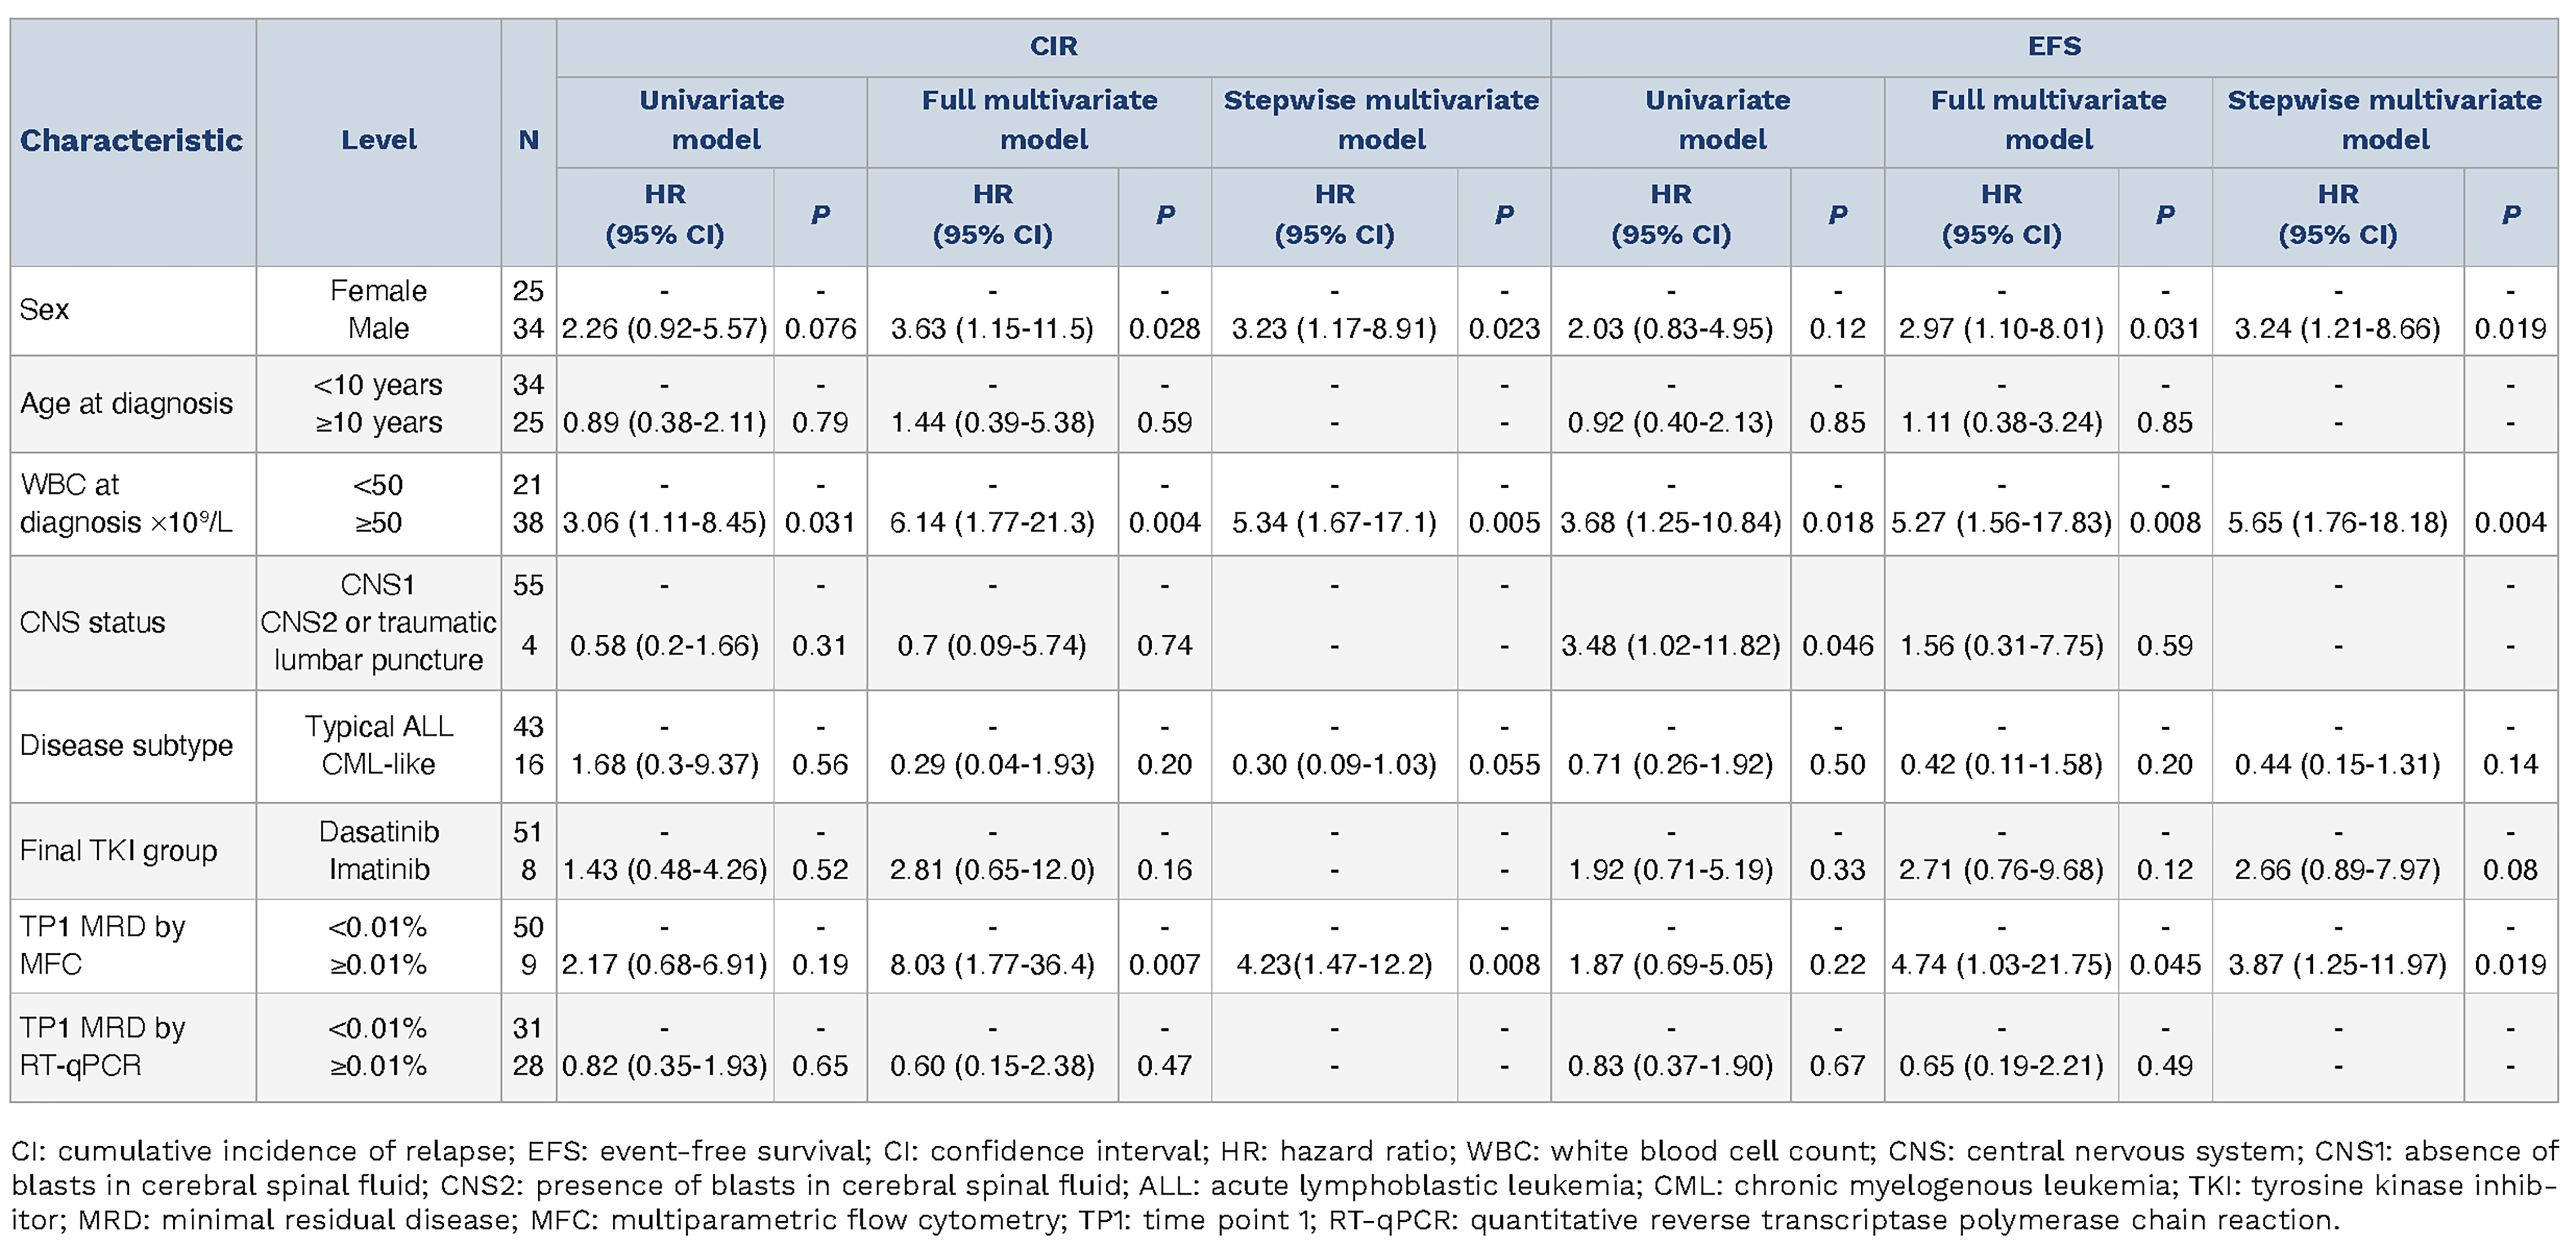This screenshot has height=1244, width=2576.
Task: Click the Sex row label
Action: 45,310
